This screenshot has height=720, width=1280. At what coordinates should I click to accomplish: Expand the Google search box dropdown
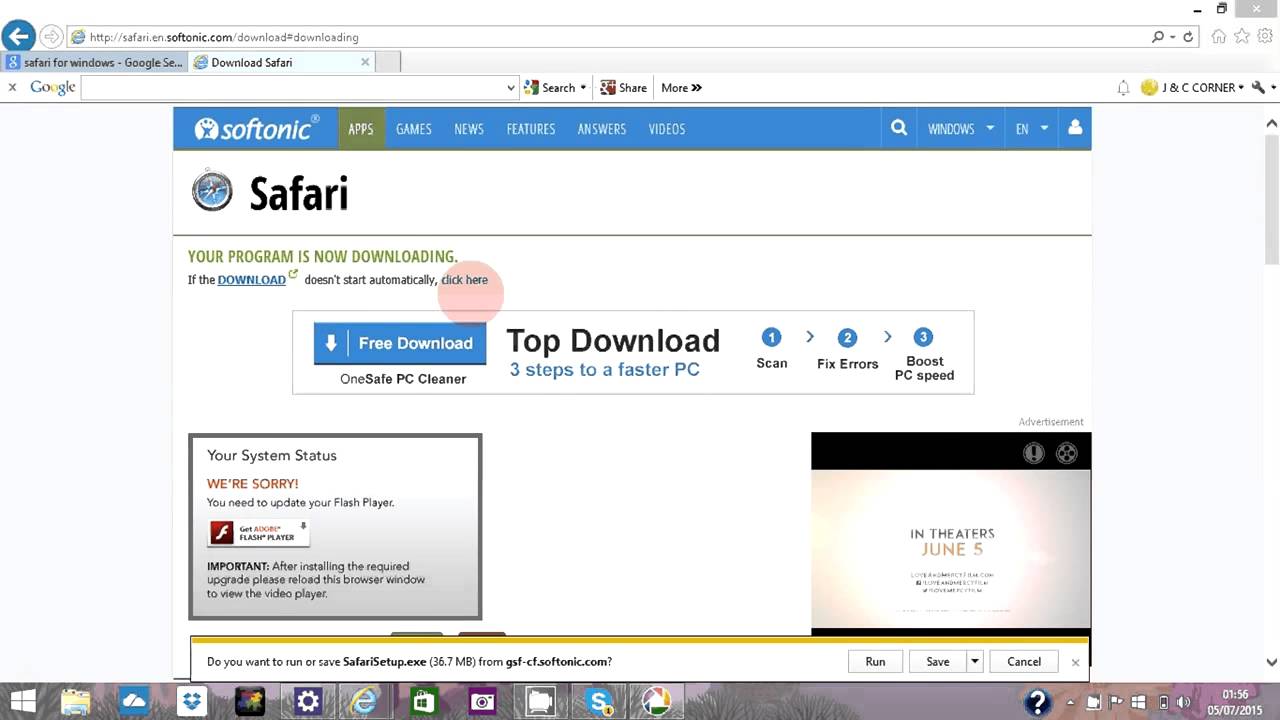(x=511, y=88)
